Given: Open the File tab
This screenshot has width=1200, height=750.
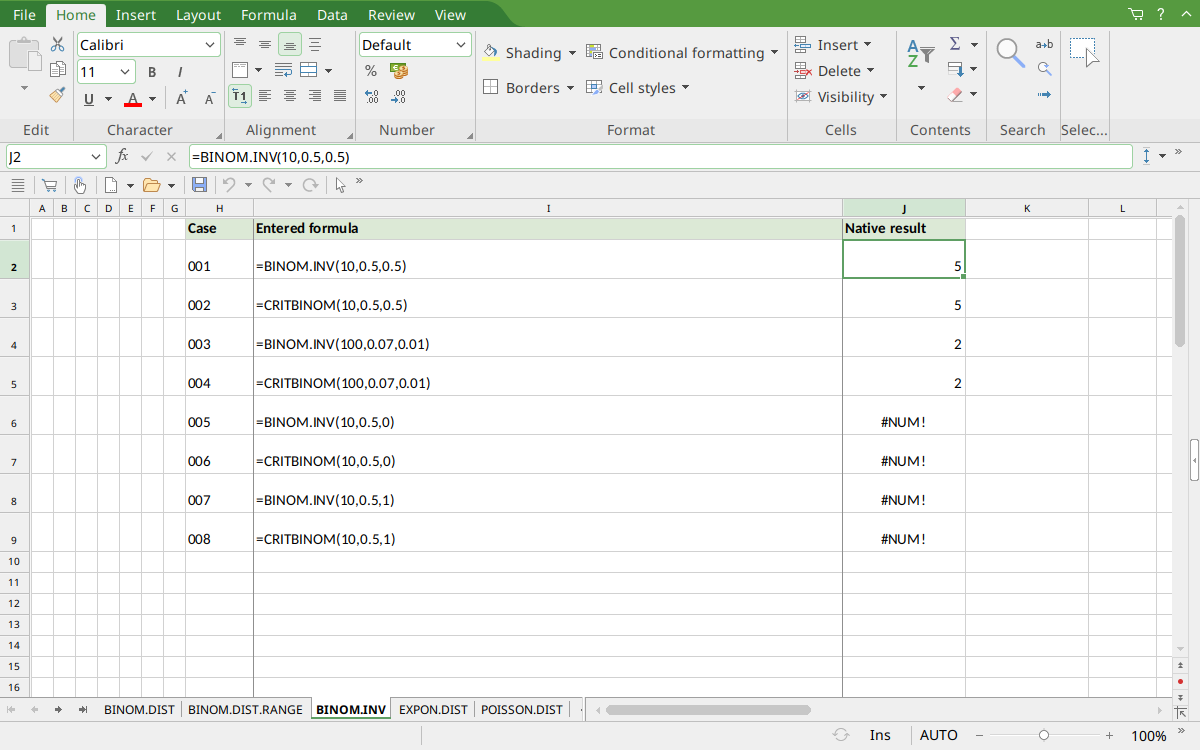Looking at the screenshot, I should coord(24,15).
